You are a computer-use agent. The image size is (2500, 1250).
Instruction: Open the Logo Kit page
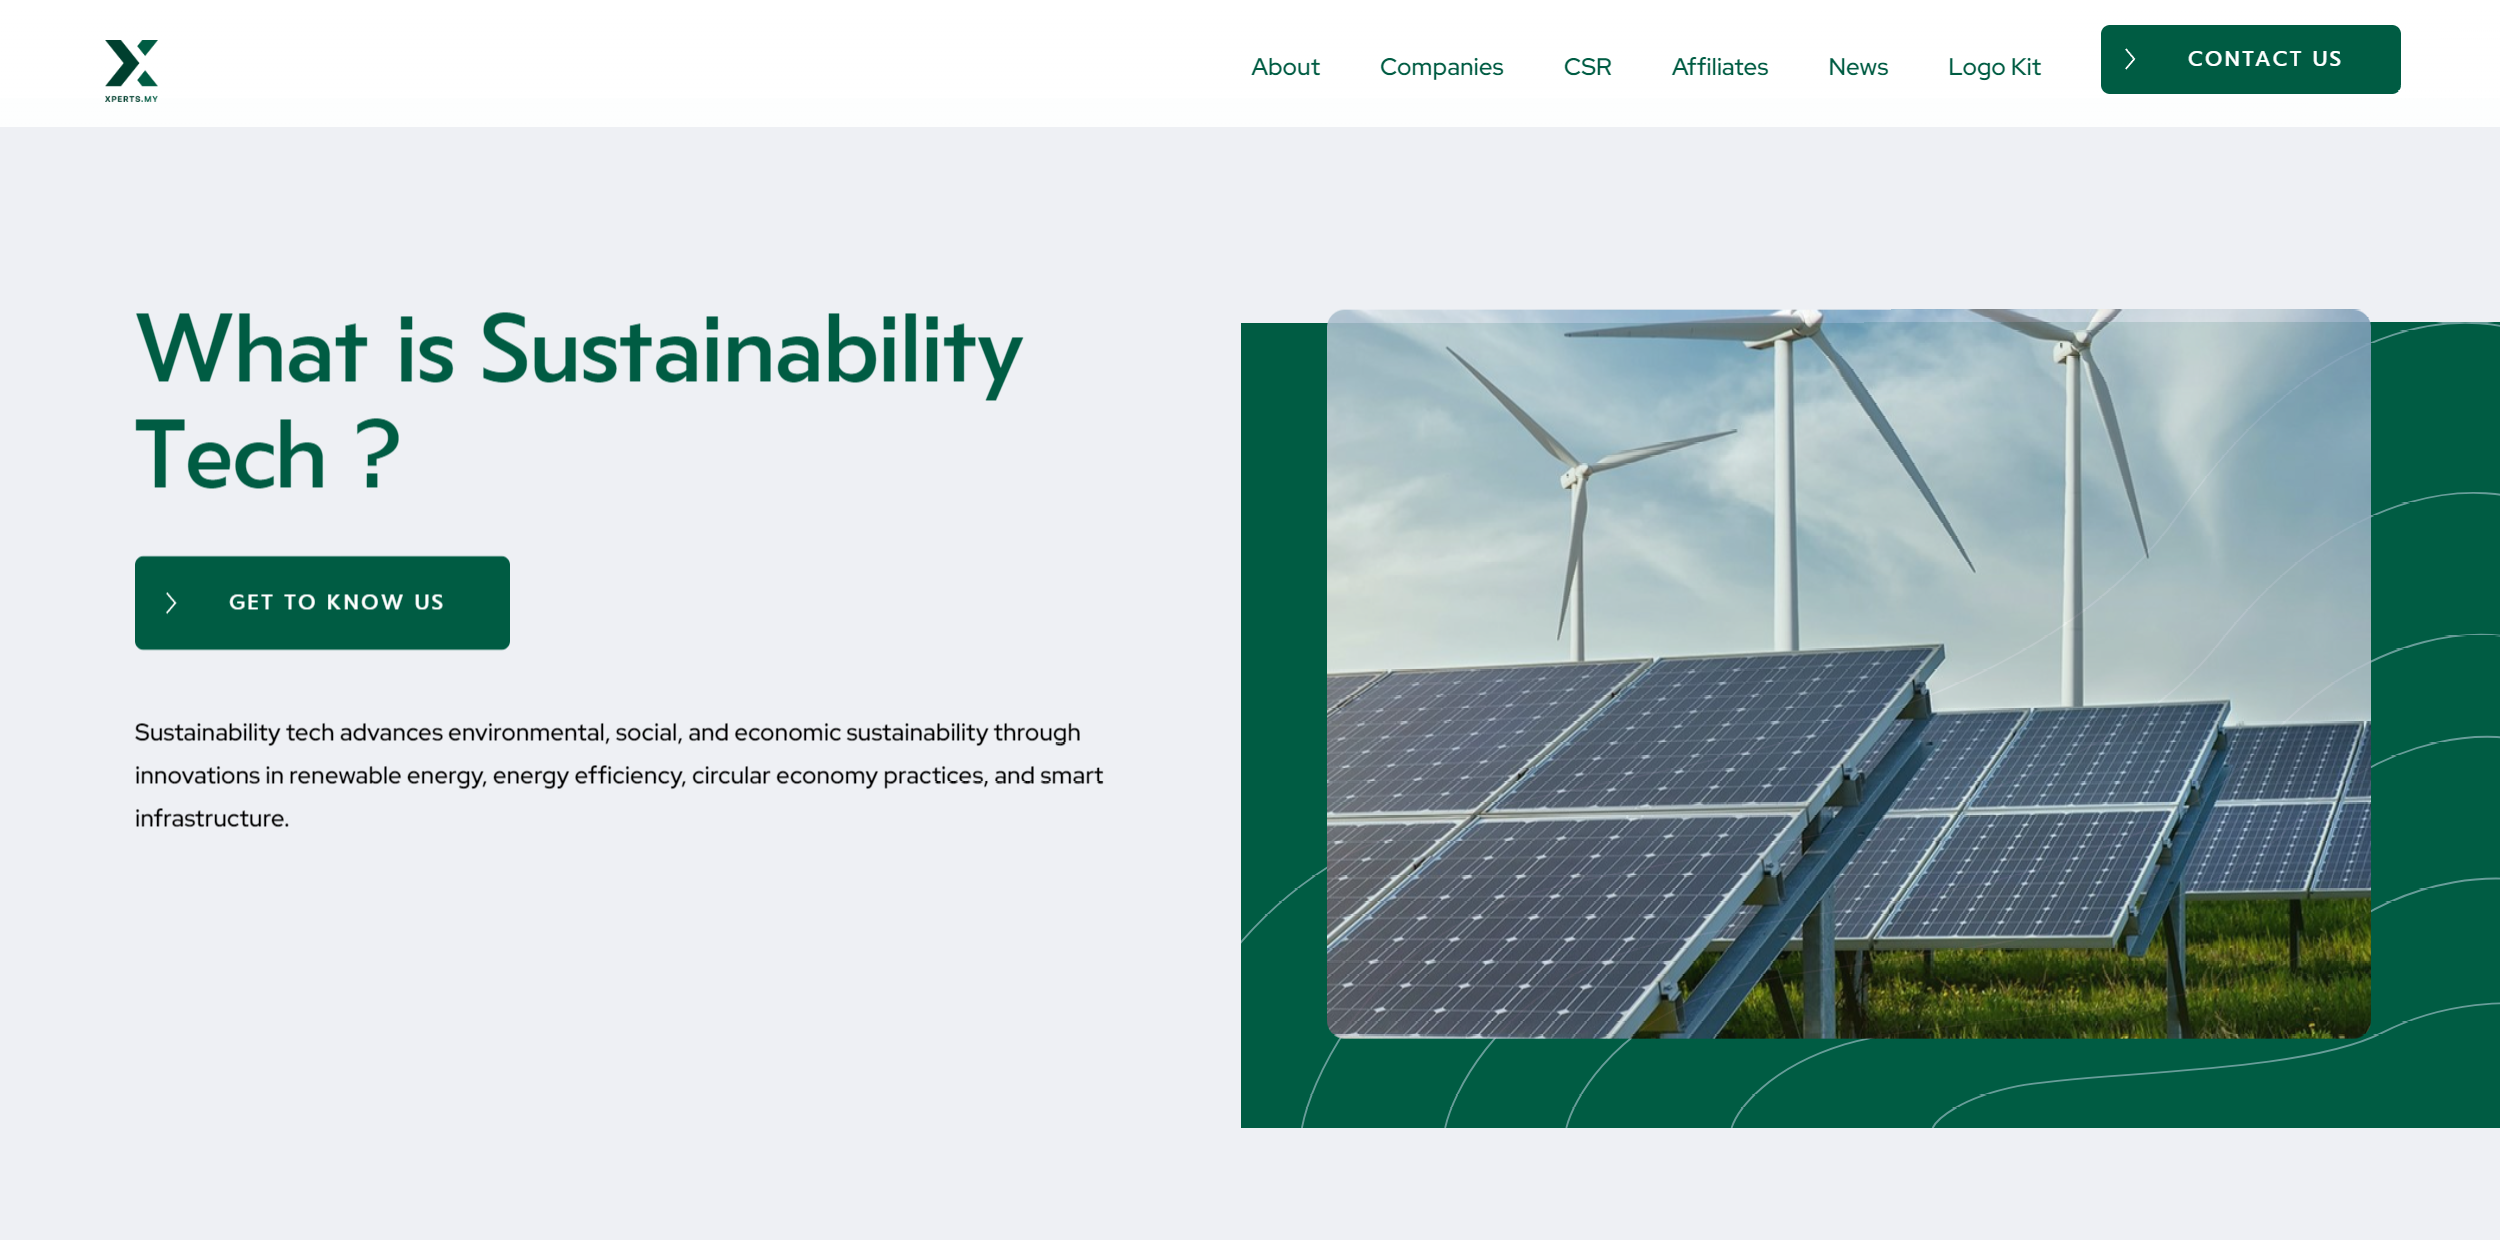(x=1993, y=67)
